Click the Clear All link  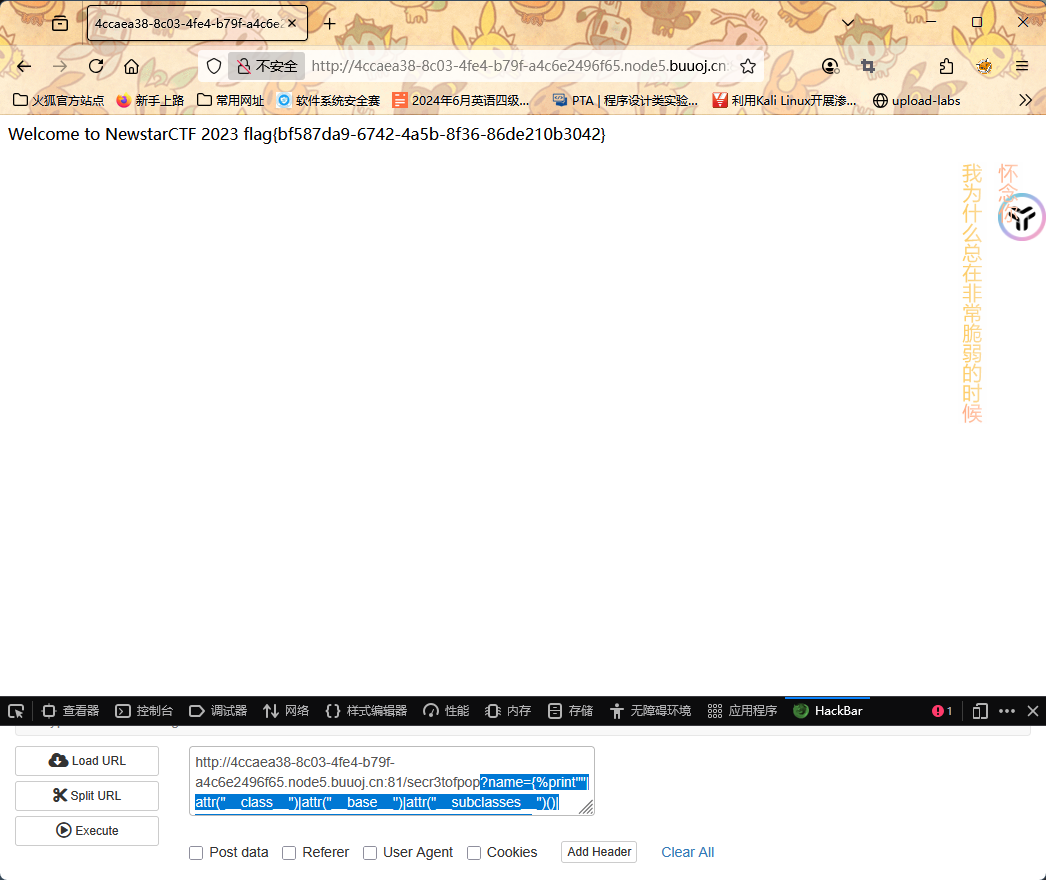(x=687, y=852)
